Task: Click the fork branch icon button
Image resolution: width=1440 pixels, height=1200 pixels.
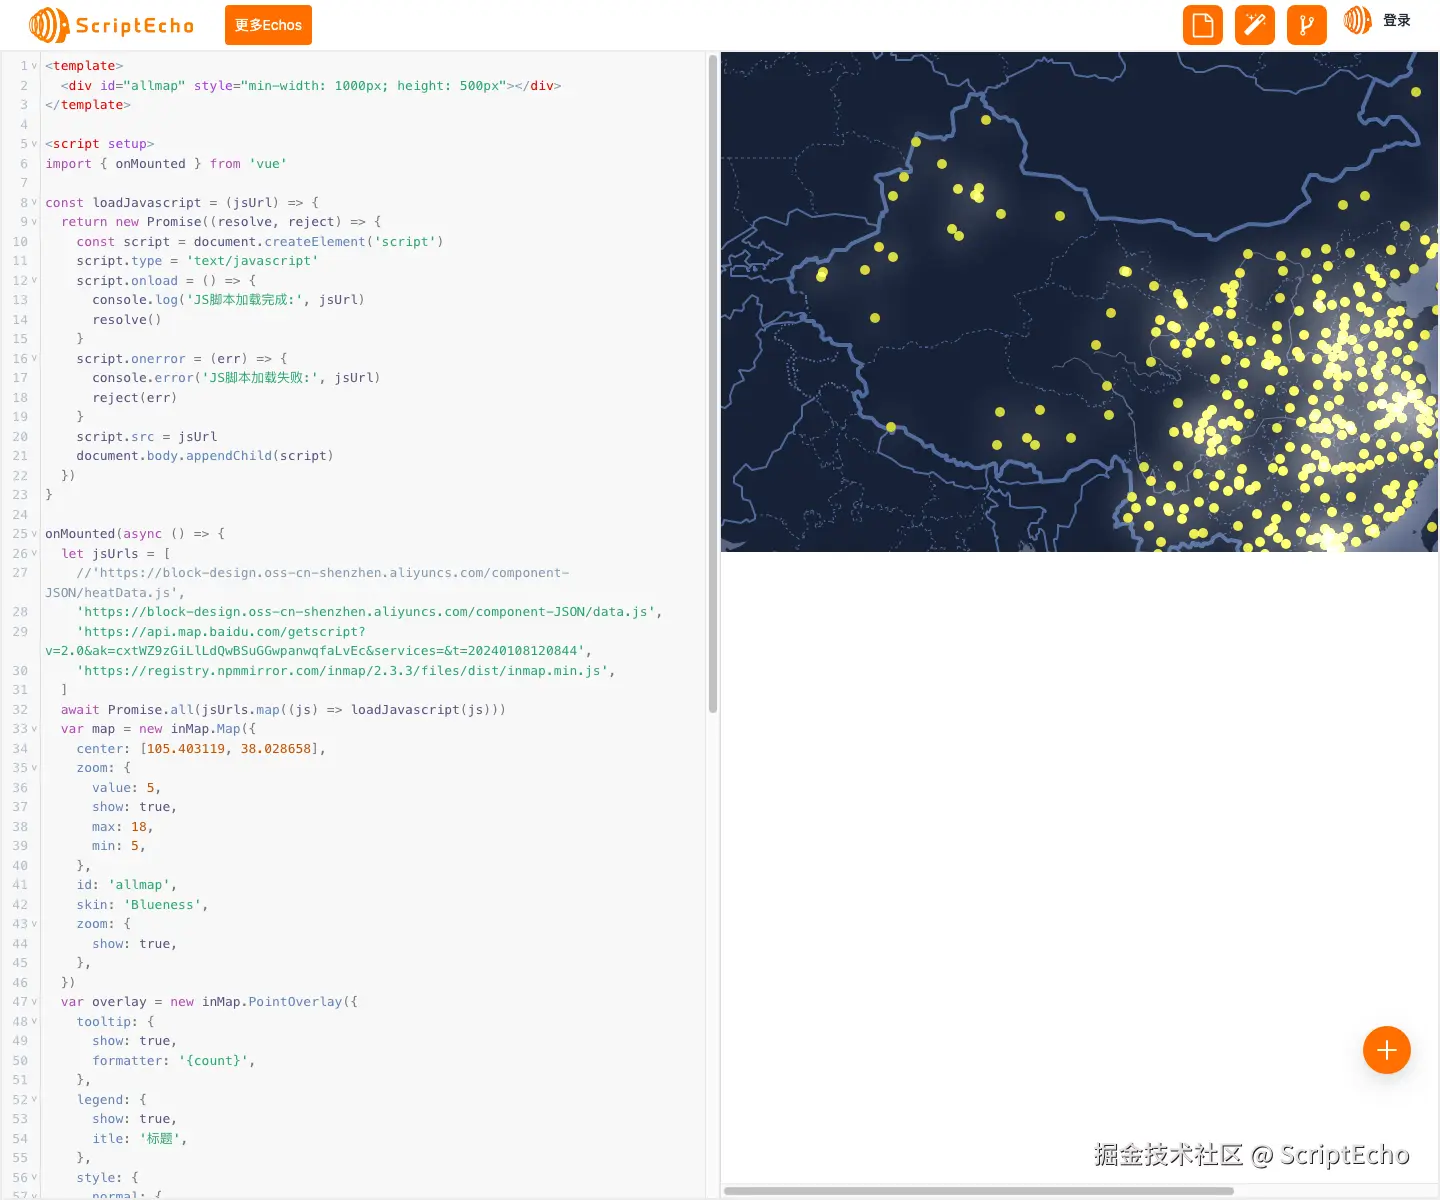Action: [1307, 25]
